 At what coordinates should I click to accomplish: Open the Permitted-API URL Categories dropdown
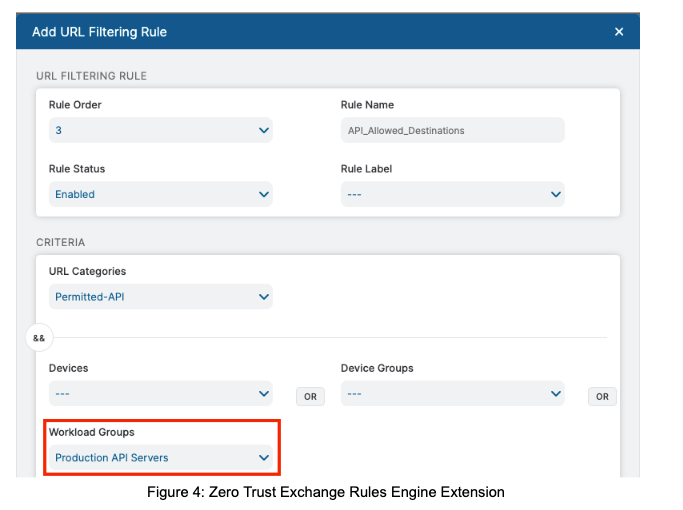click(150, 297)
